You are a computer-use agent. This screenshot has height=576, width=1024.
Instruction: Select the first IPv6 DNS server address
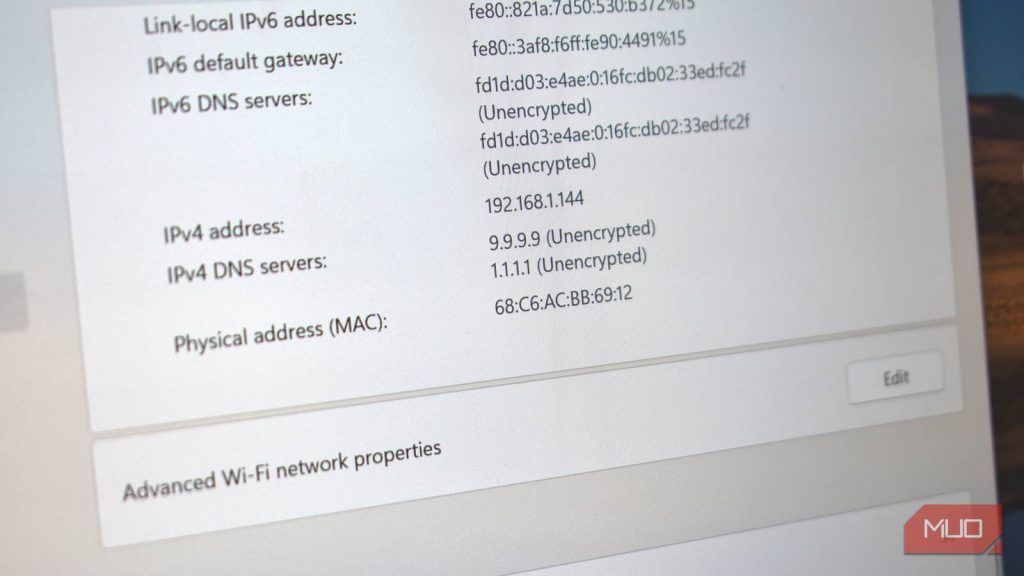coord(610,78)
